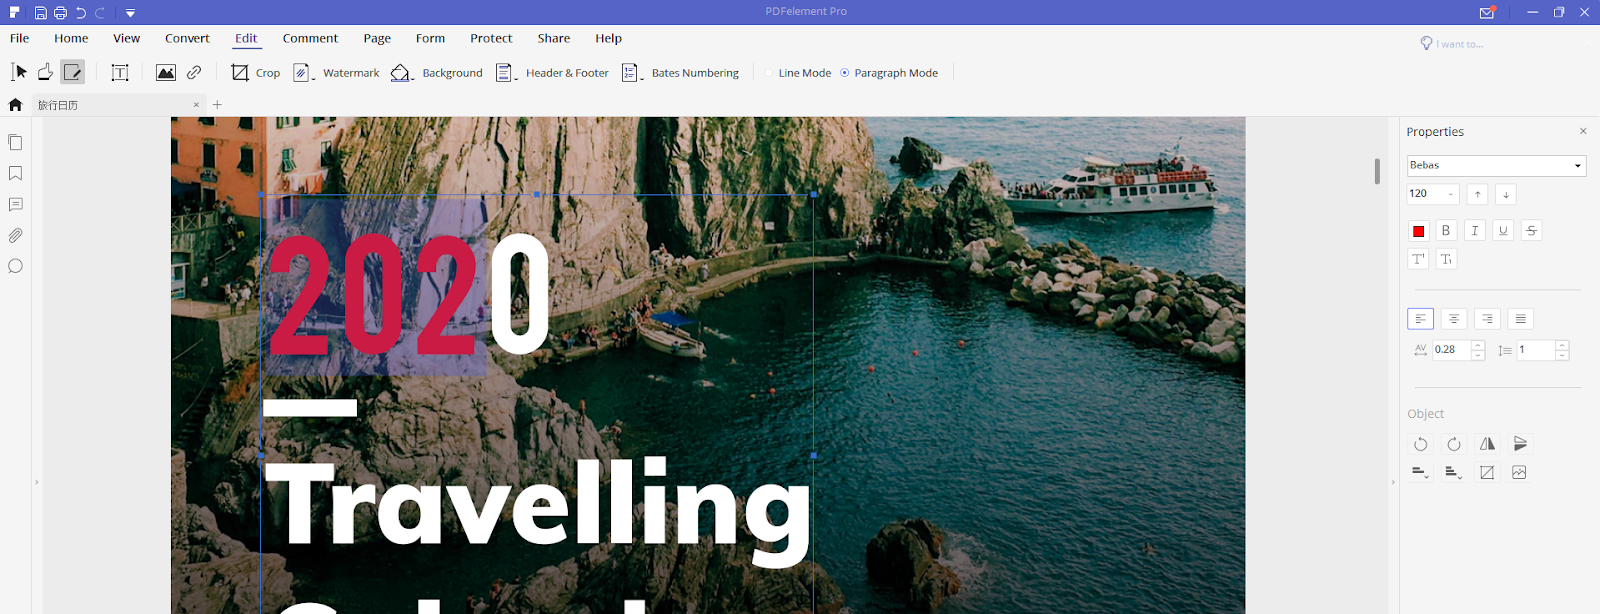The width and height of the screenshot is (1600, 614).
Task: Align text right
Action: [x=1487, y=319]
